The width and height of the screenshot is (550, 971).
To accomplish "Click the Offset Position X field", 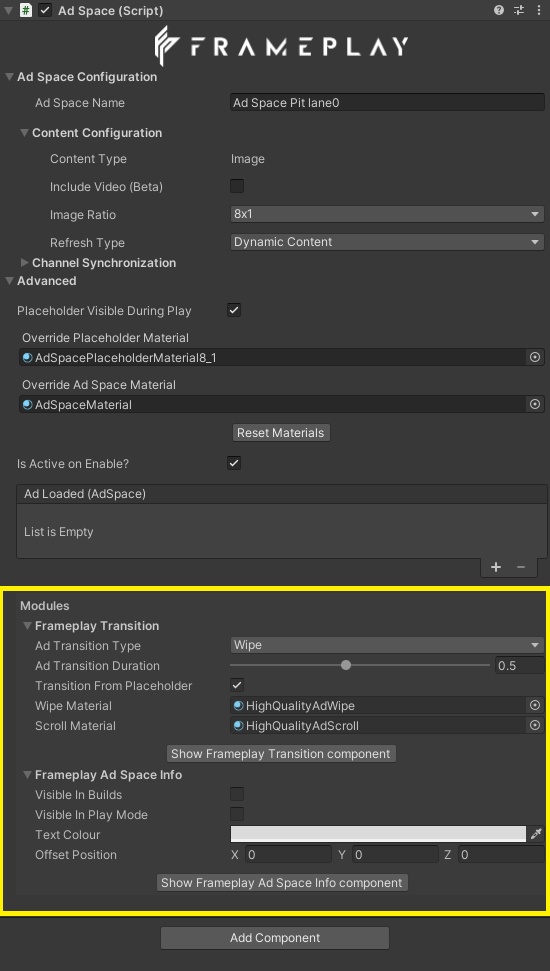I will tap(289, 855).
